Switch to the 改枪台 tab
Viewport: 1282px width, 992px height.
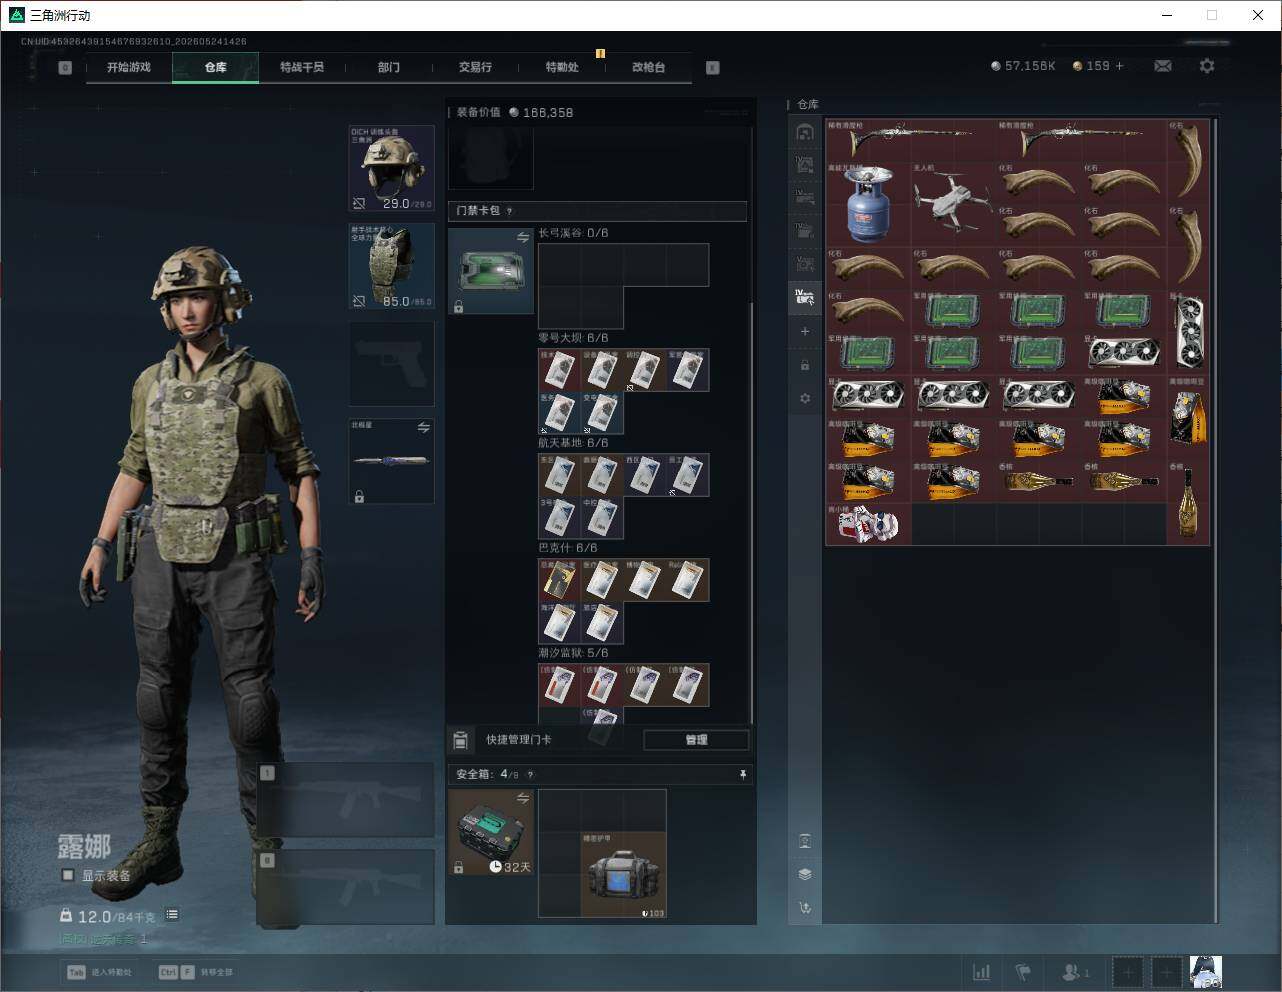[648, 67]
